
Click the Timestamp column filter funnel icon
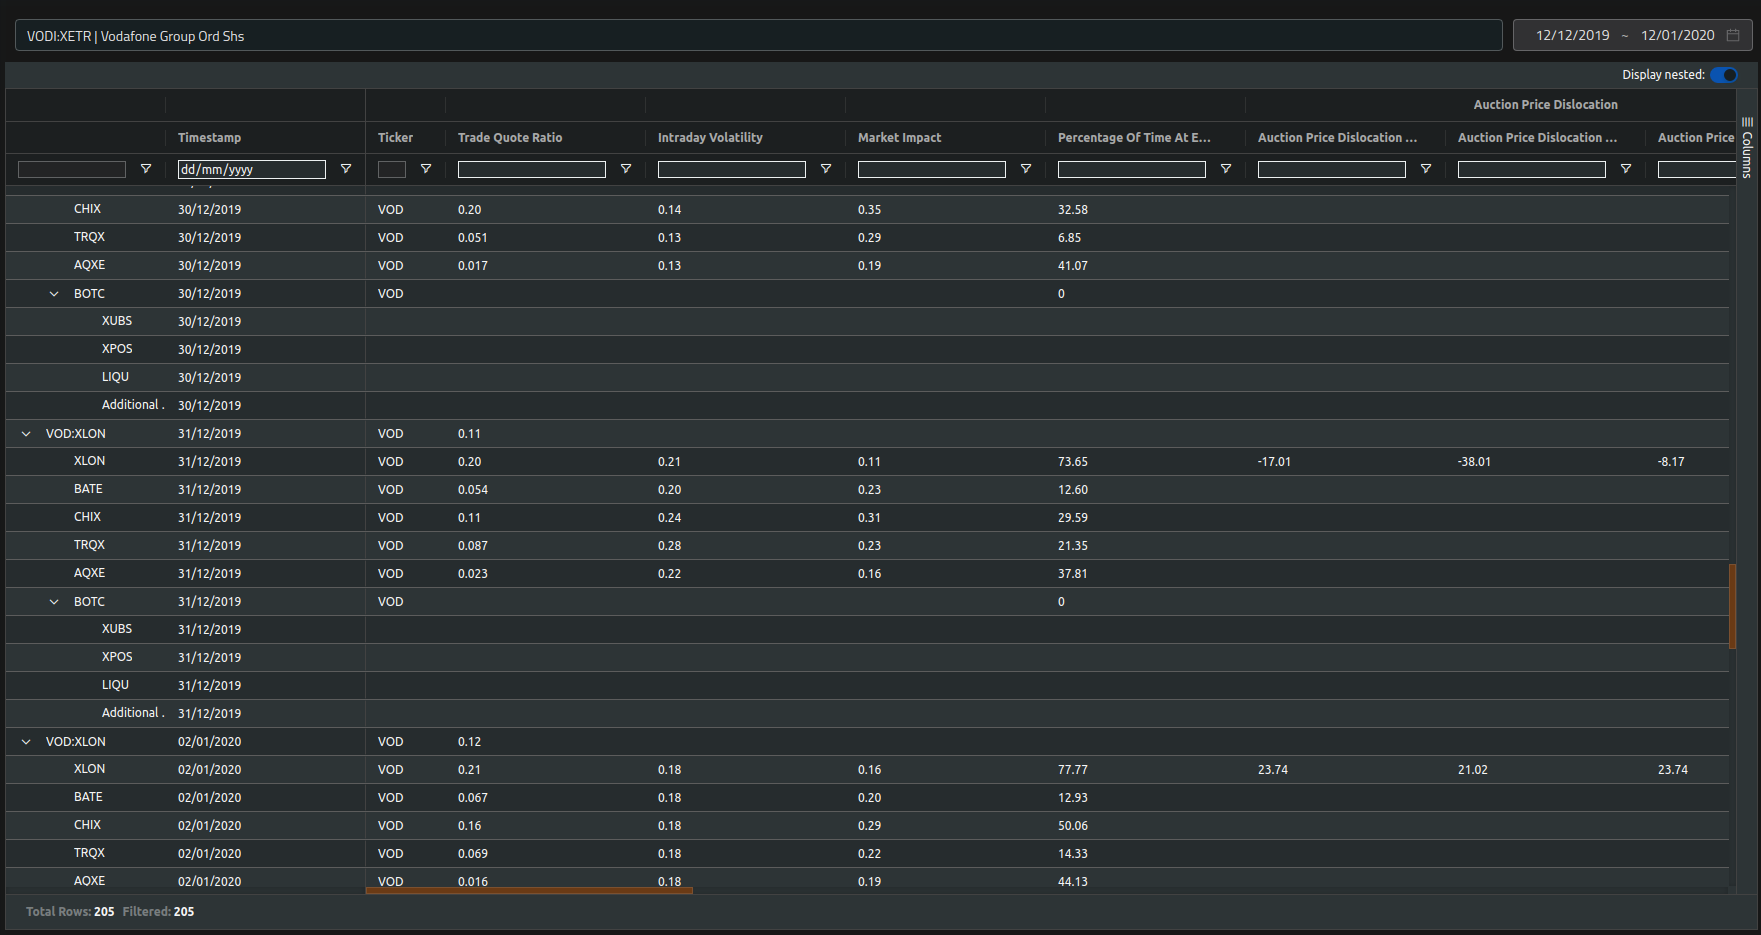346,169
